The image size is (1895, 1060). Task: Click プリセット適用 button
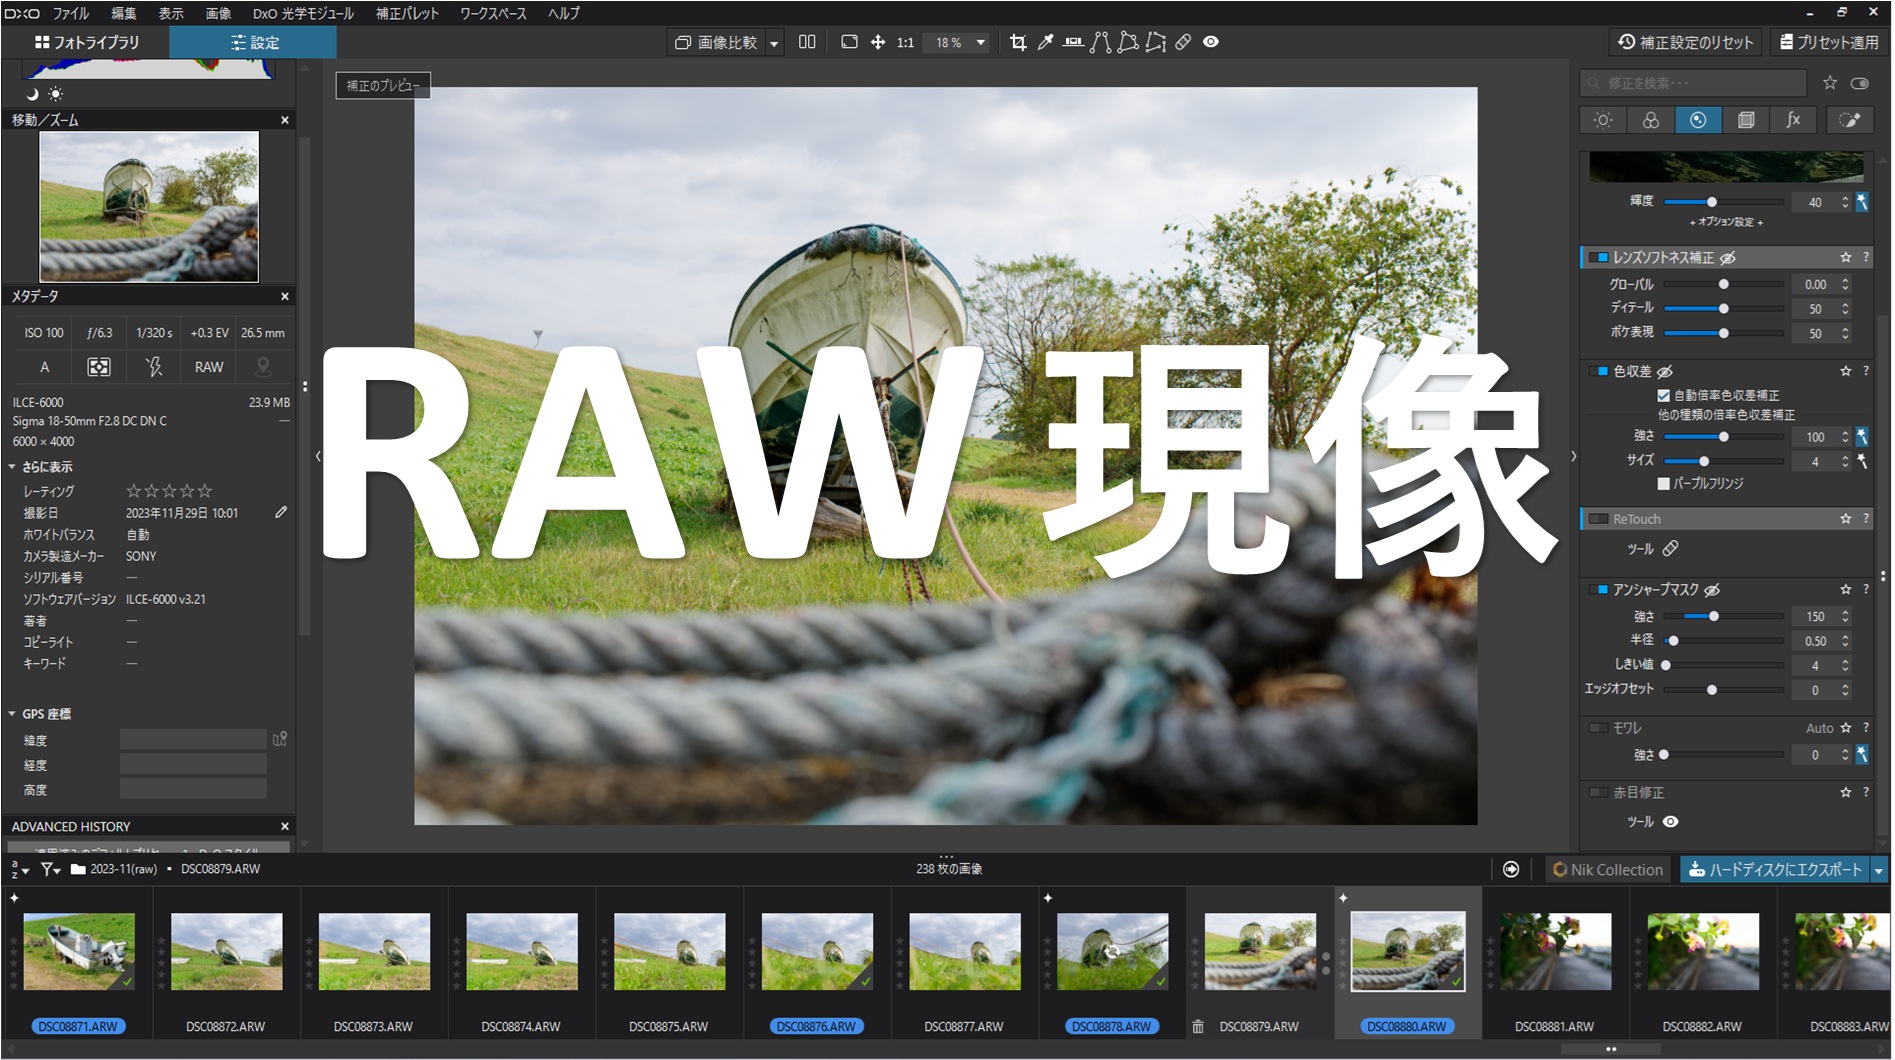click(1829, 42)
